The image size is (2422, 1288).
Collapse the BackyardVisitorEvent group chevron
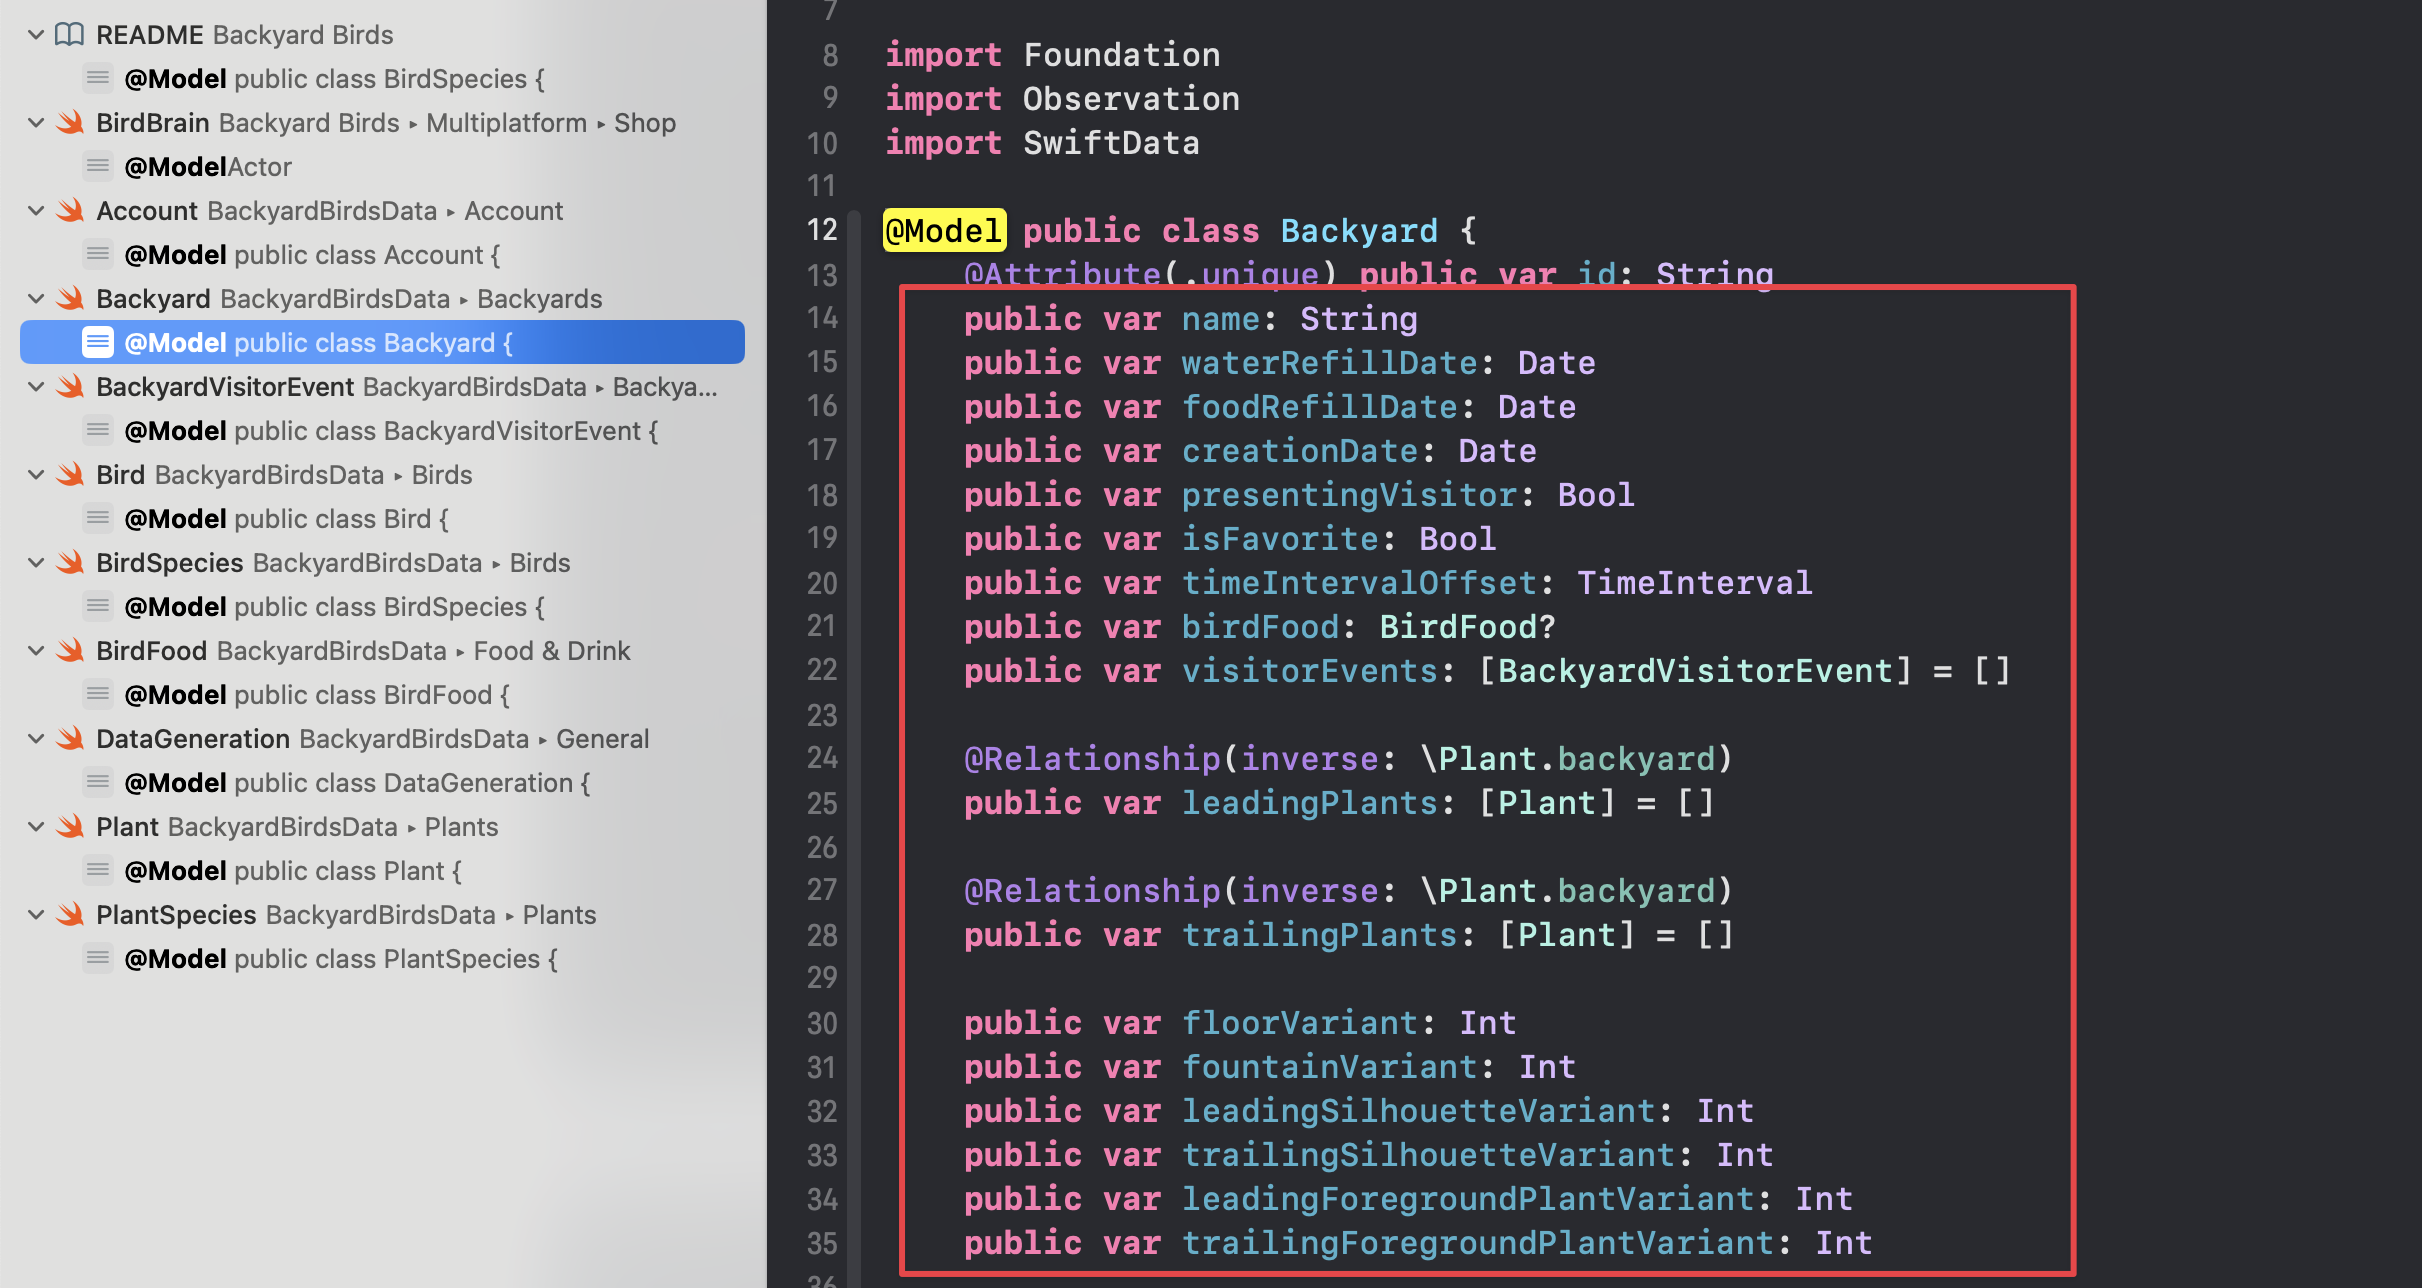coord(36,387)
